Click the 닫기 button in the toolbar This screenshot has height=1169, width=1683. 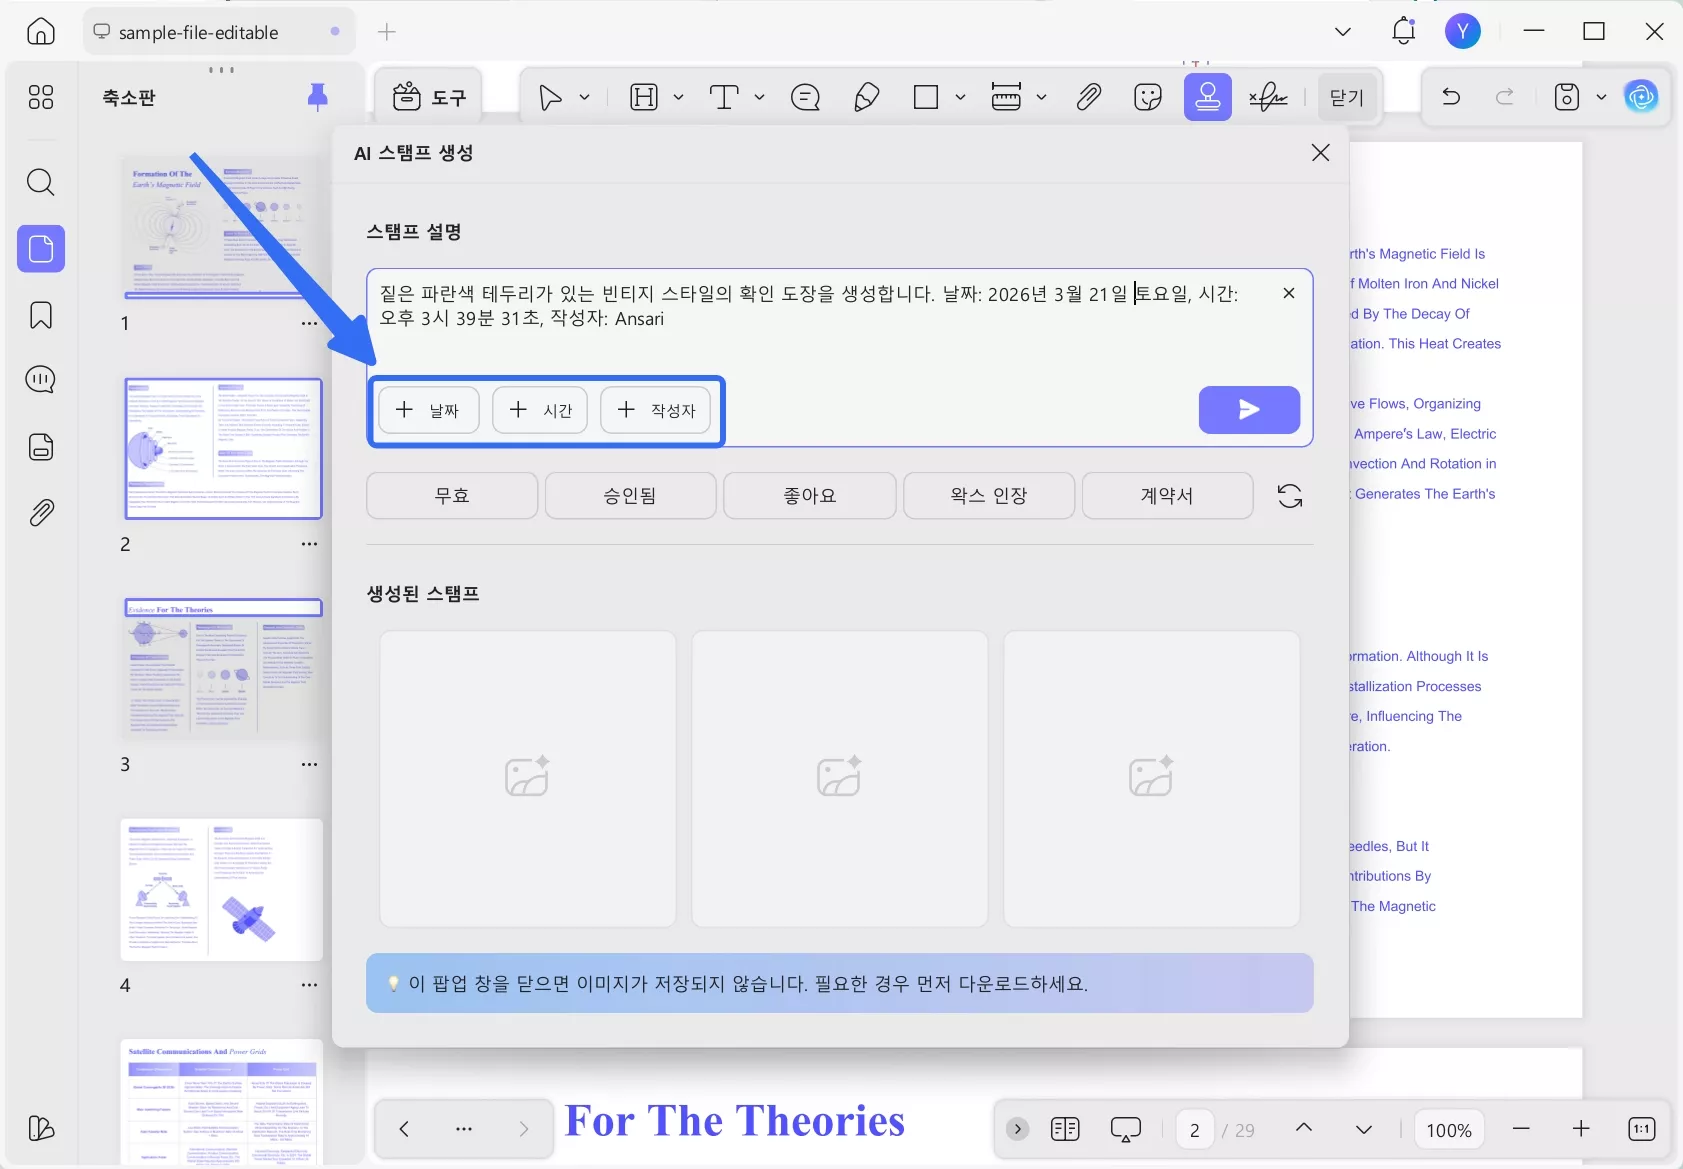pyautogui.click(x=1346, y=97)
